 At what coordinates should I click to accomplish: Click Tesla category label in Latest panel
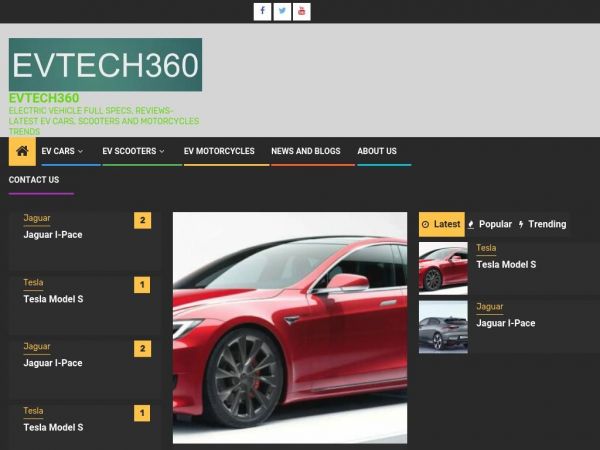pos(486,248)
